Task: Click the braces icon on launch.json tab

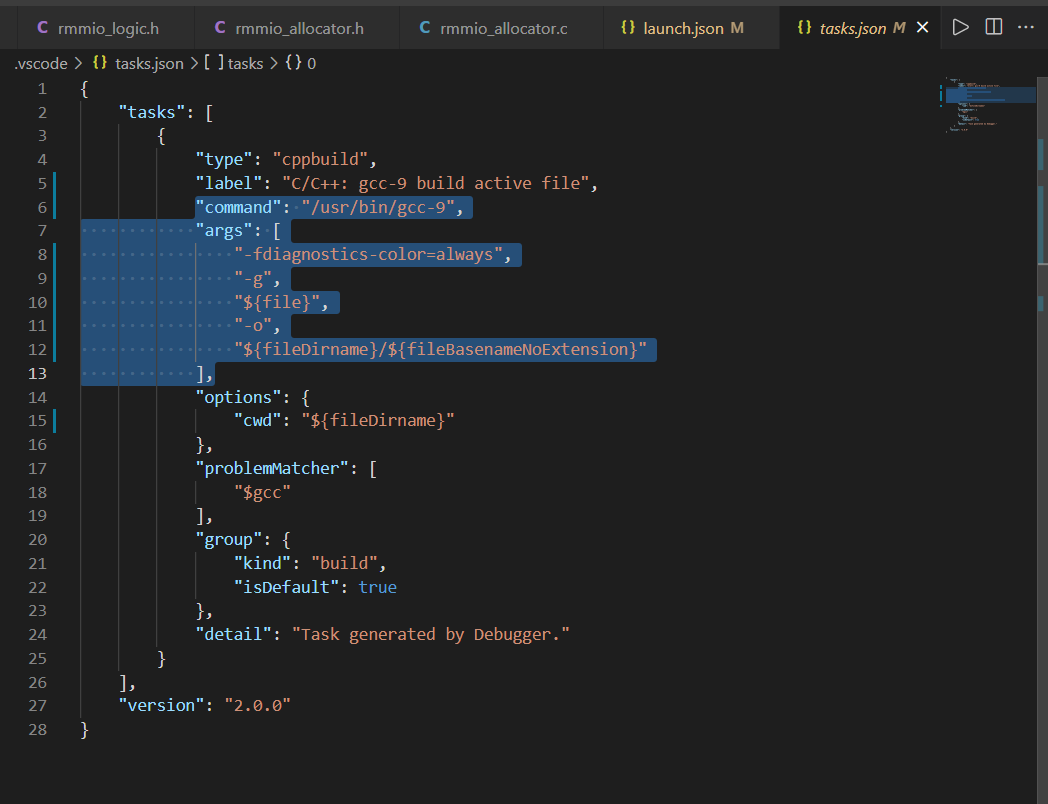Action: [628, 28]
